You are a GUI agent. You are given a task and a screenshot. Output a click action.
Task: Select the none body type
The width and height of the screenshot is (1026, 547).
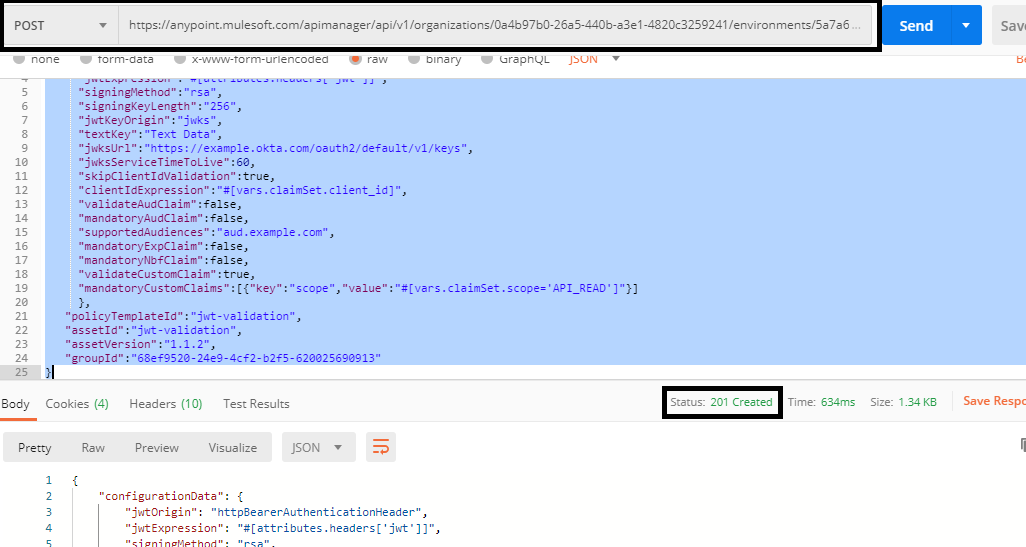tap(37, 59)
